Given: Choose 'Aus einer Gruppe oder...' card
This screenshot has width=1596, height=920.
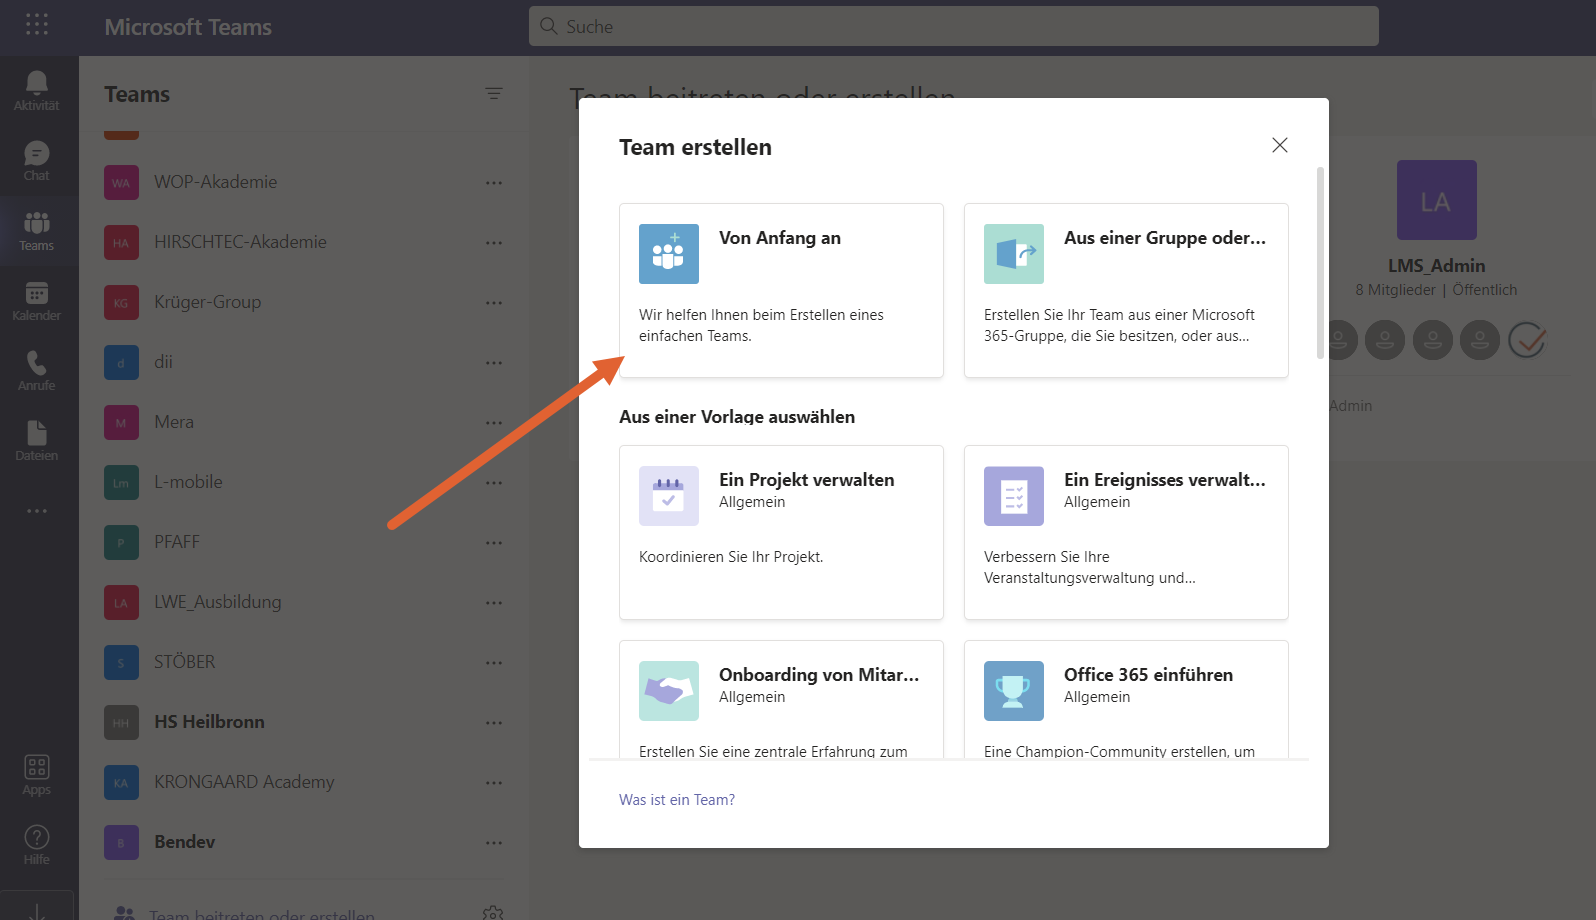Looking at the screenshot, I should (1125, 290).
